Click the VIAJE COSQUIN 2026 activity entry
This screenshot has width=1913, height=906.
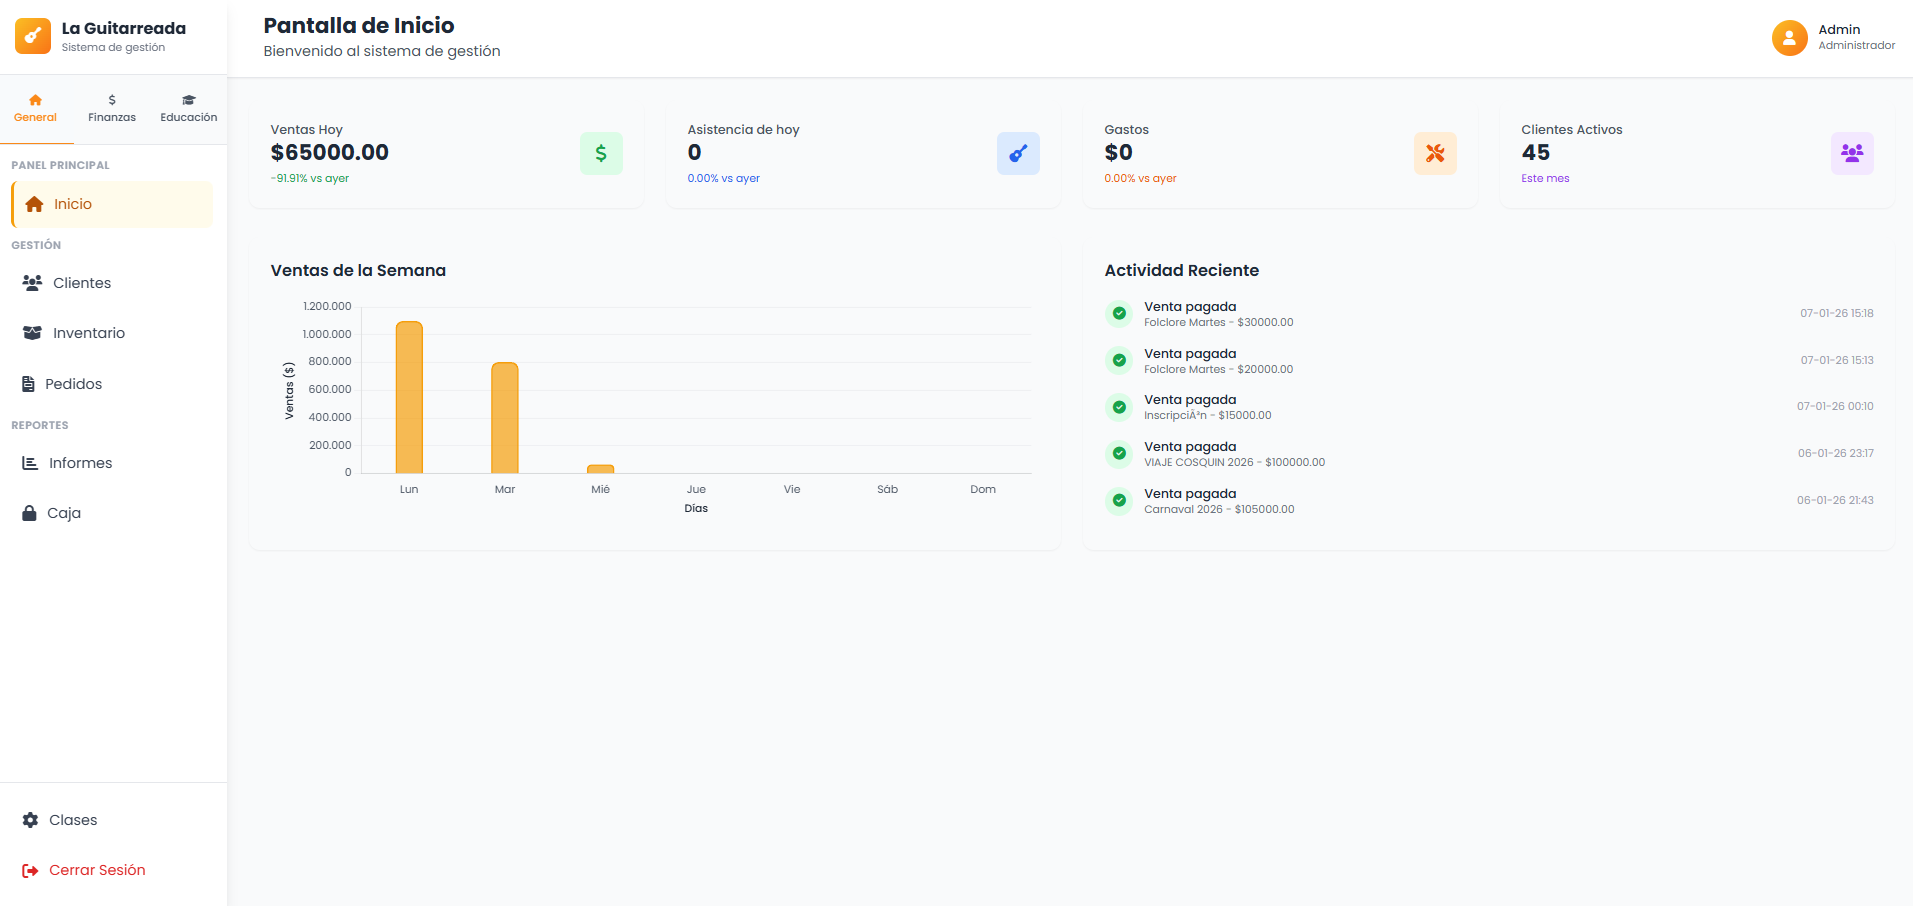1234,454
